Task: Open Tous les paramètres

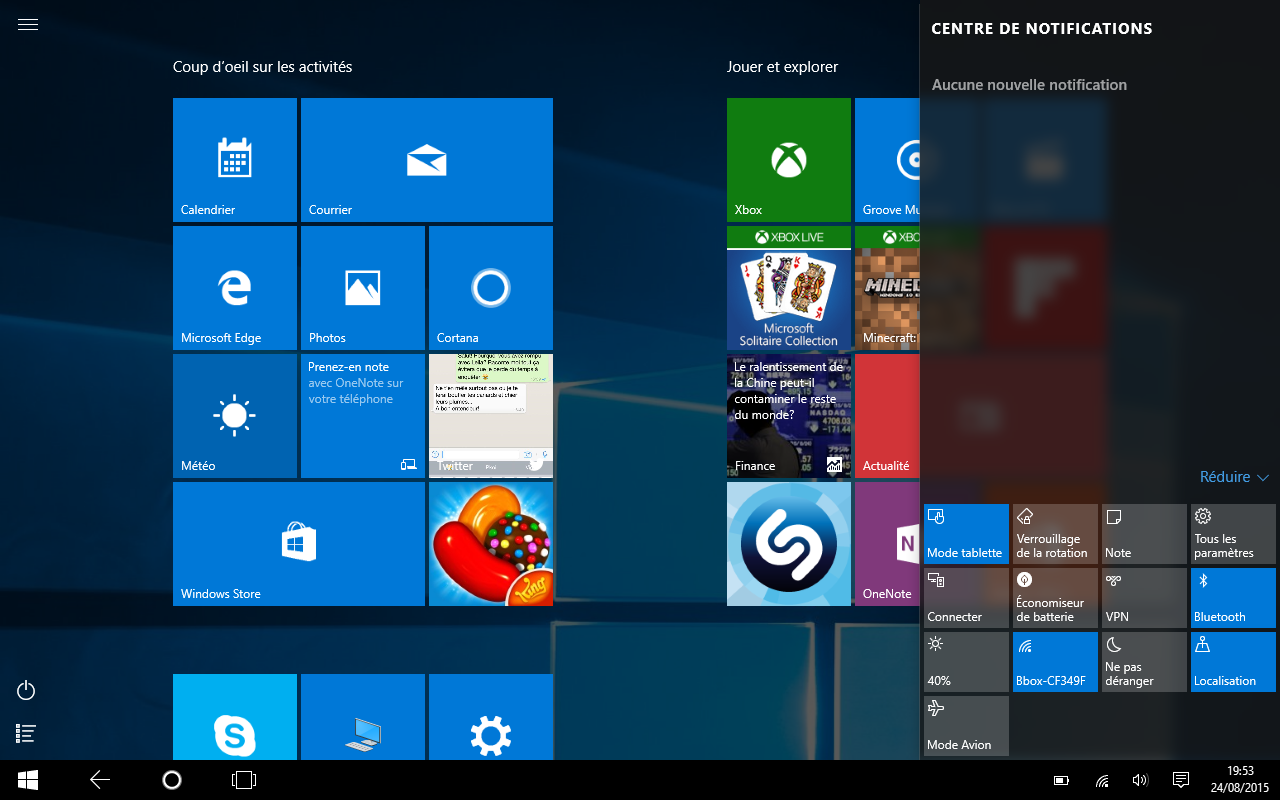Action: [x=1233, y=534]
